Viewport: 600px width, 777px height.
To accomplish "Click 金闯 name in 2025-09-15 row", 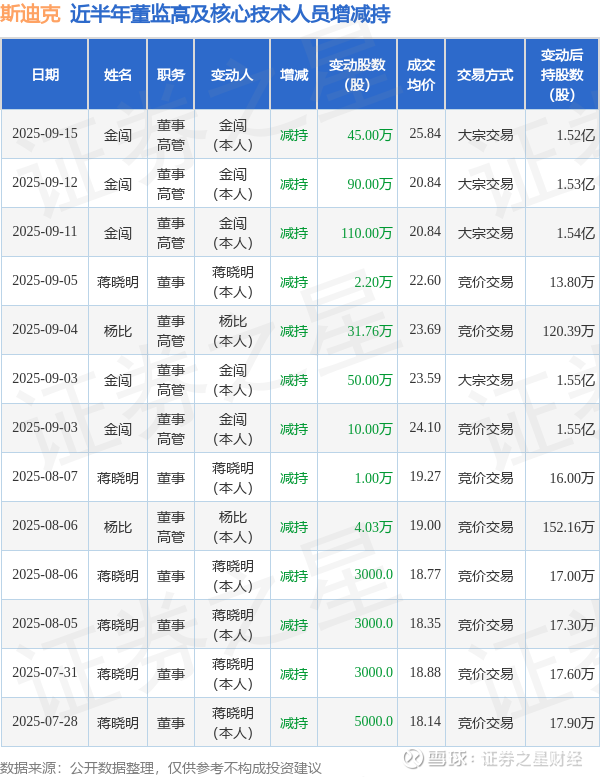I will (x=117, y=135).
